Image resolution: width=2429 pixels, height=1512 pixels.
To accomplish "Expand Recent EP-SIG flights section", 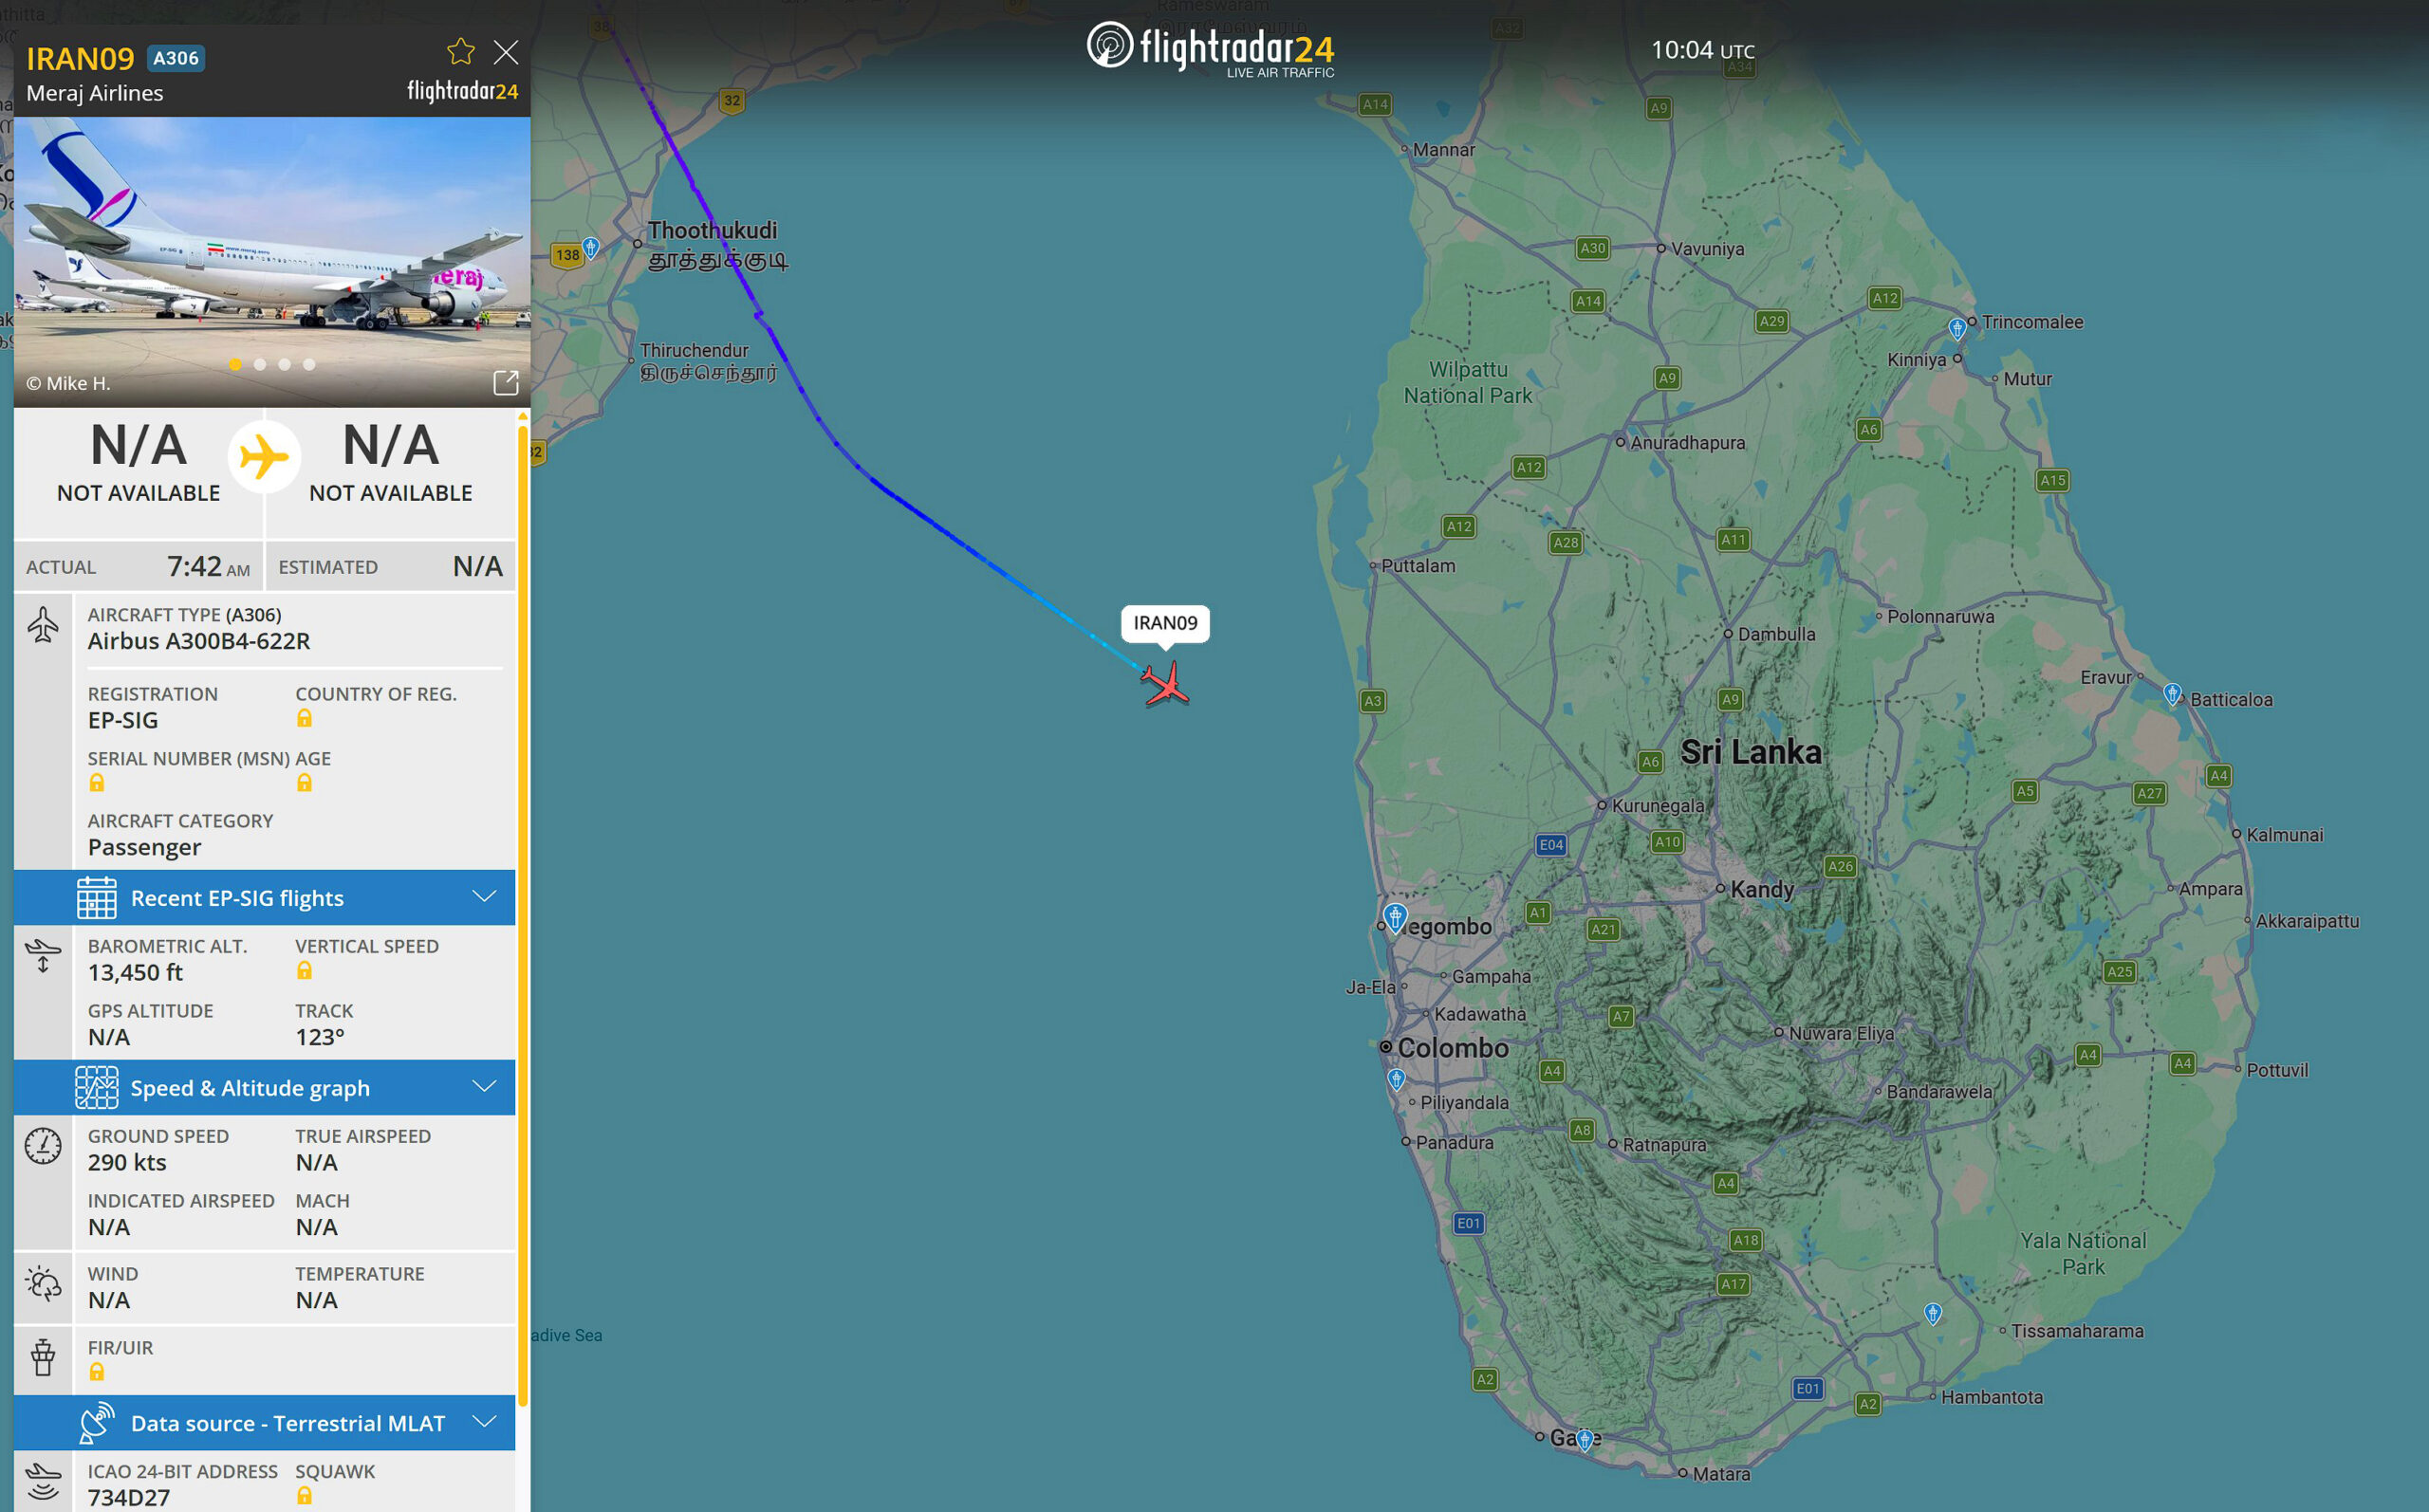I will tap(264, 897).
